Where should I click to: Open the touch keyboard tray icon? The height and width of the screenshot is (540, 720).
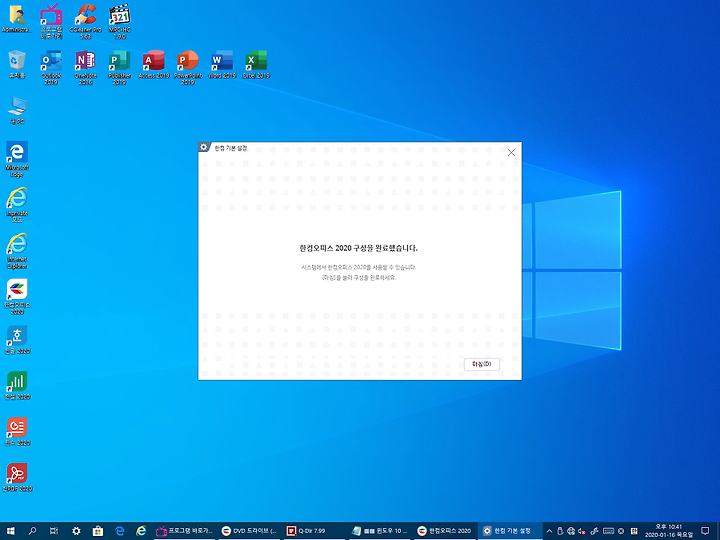(x=608, y=531)
